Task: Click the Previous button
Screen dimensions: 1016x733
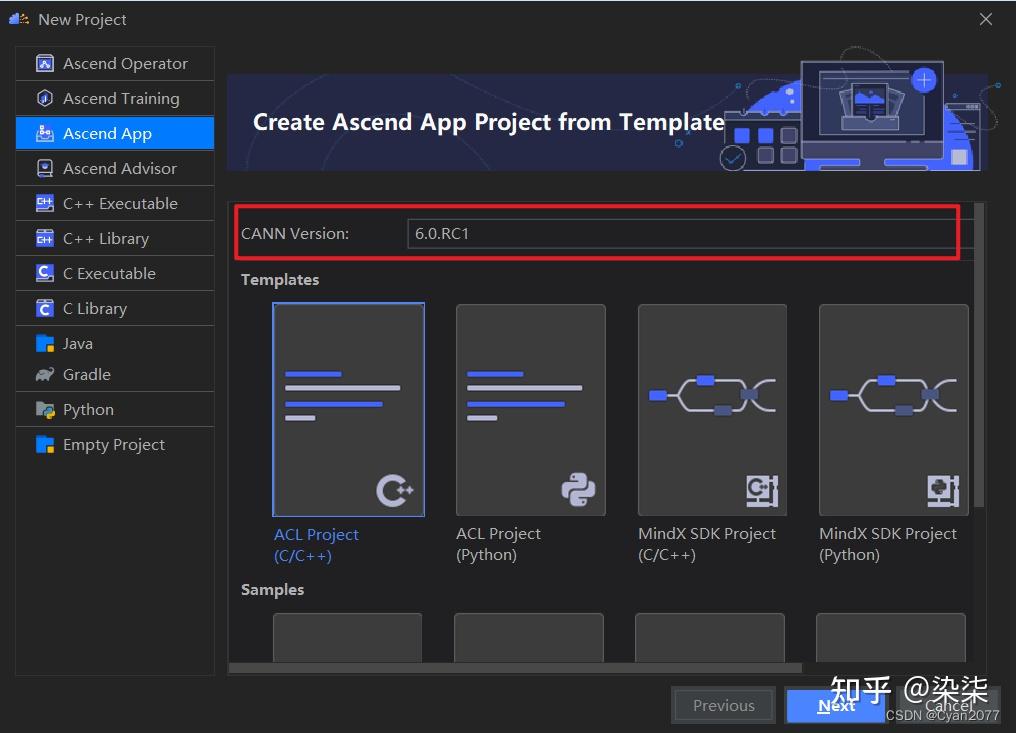Action: 723,705
